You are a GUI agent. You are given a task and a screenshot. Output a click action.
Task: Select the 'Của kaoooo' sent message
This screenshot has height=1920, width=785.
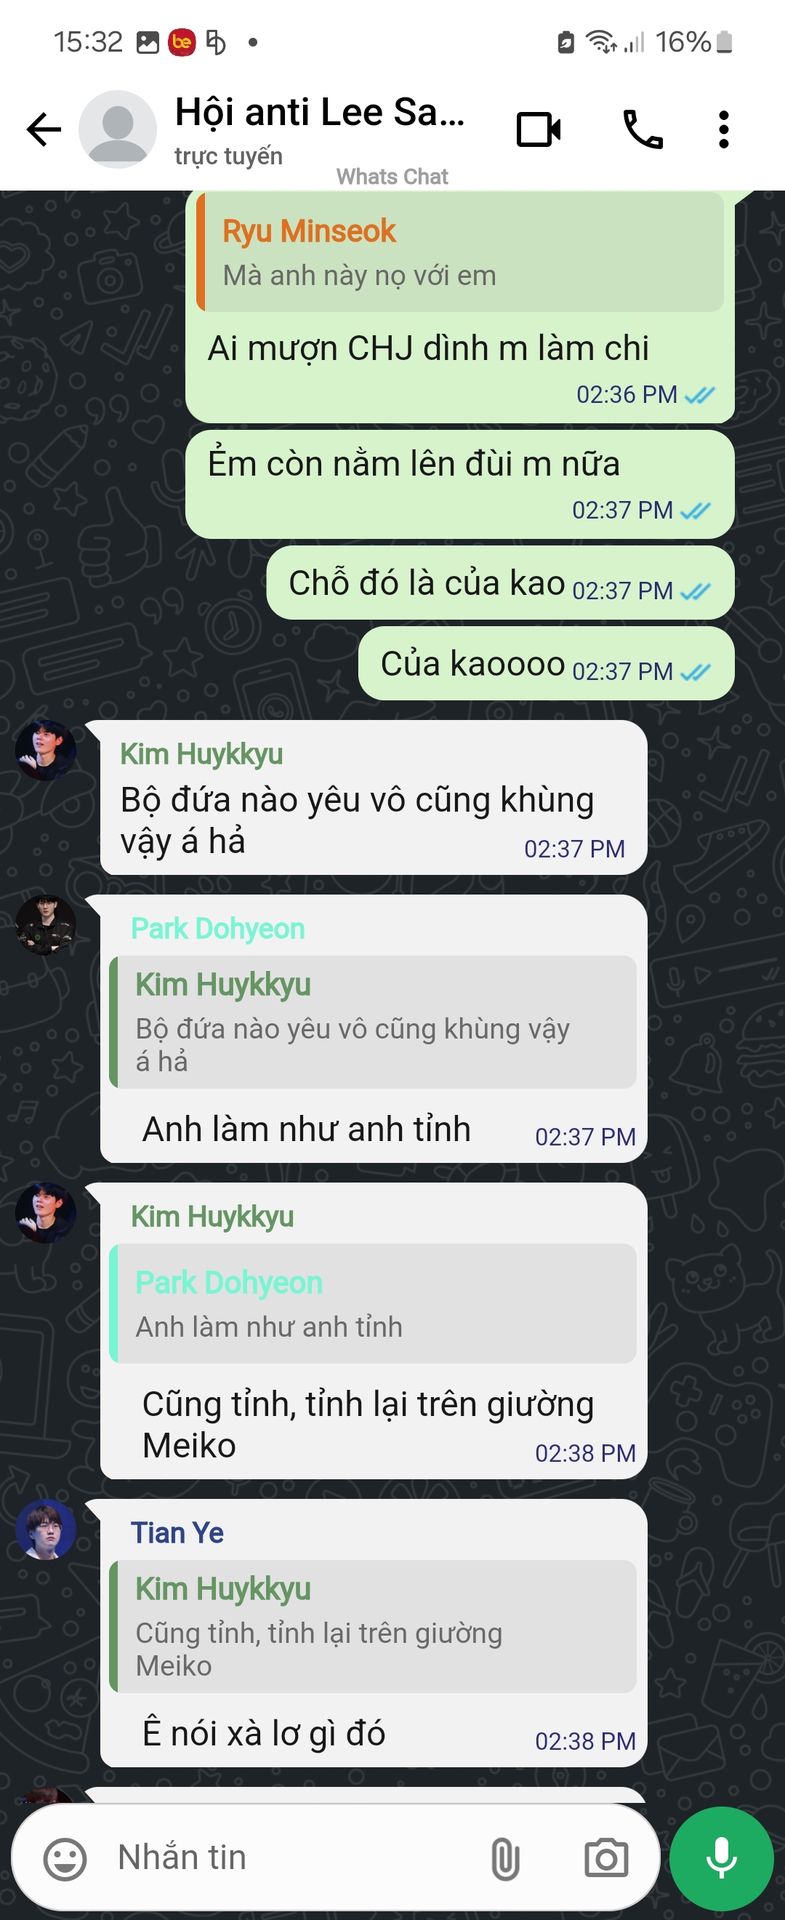click(x=546, y=663)
